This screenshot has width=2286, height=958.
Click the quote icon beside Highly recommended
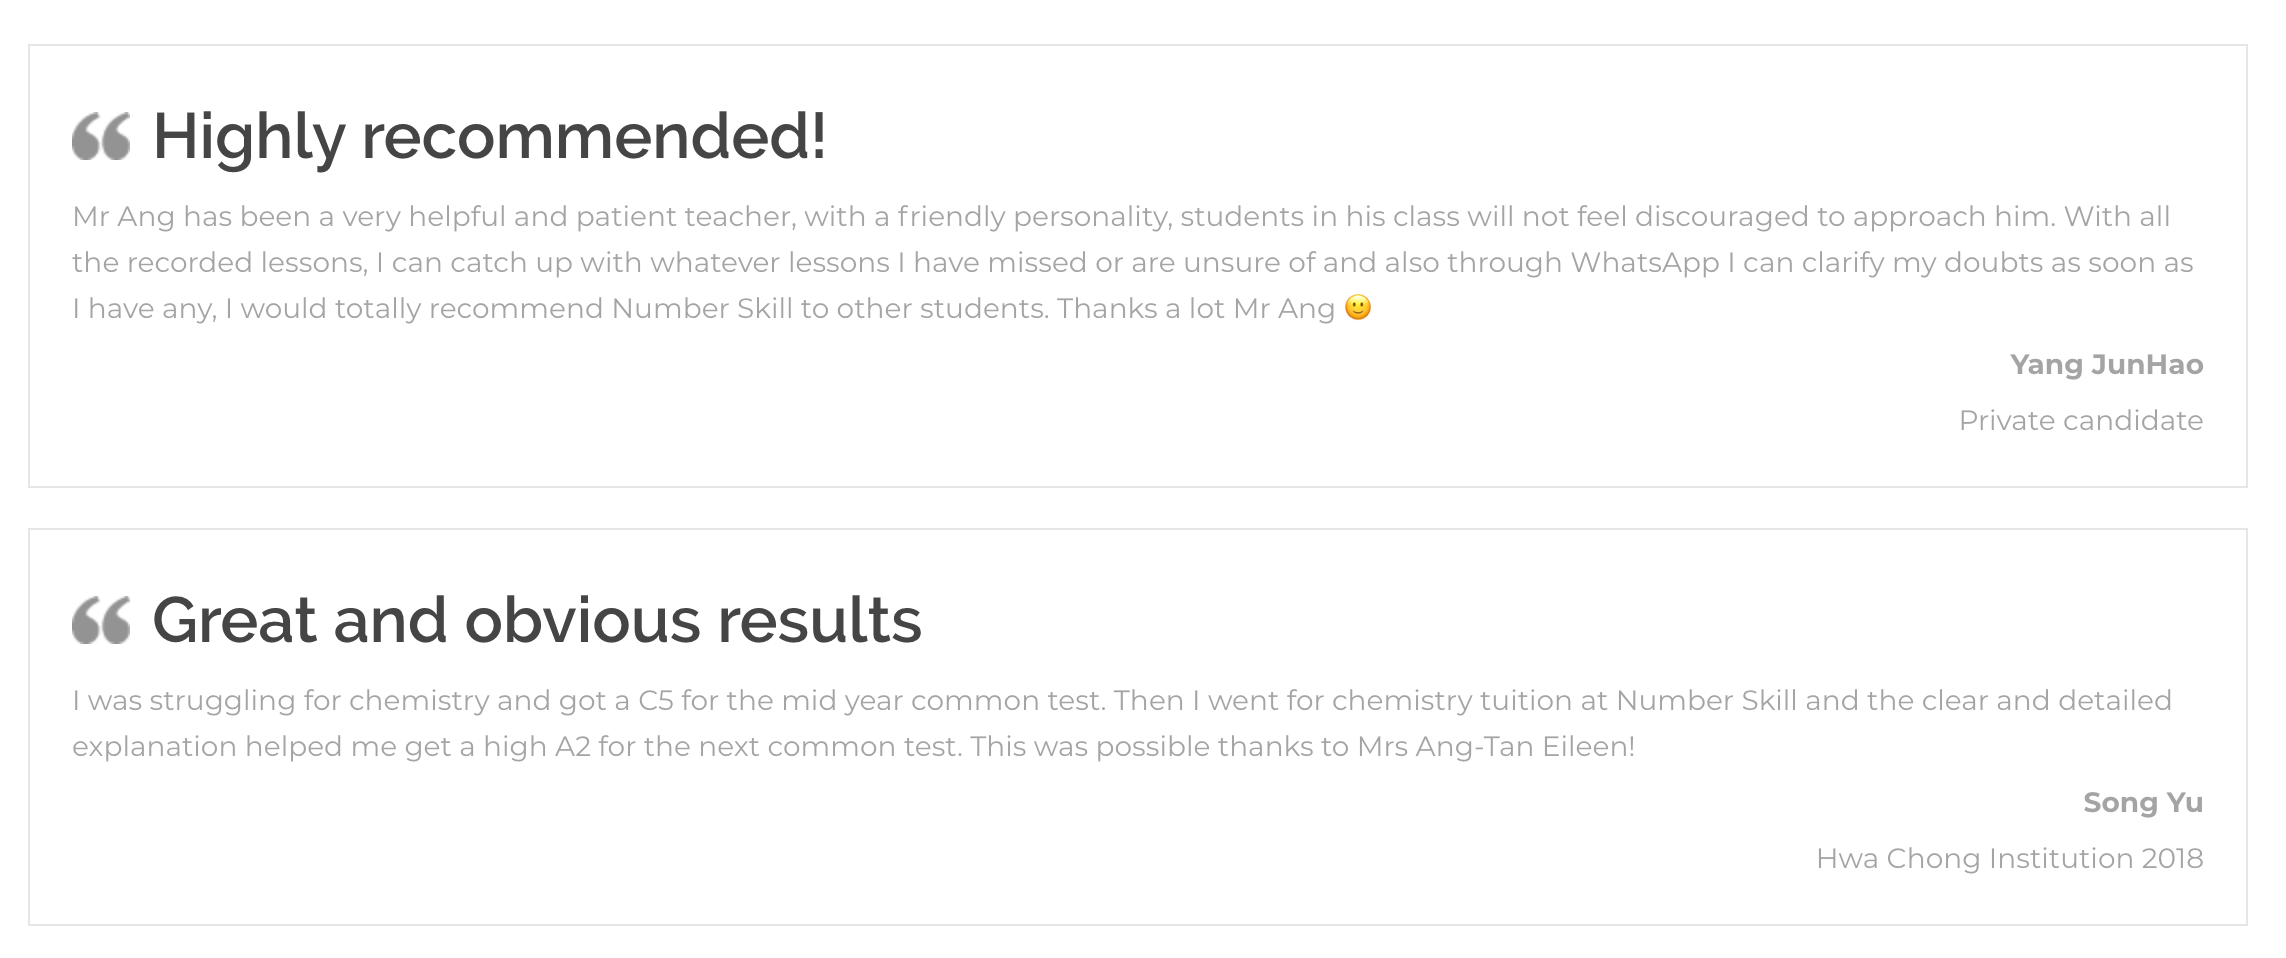point(101,136)
